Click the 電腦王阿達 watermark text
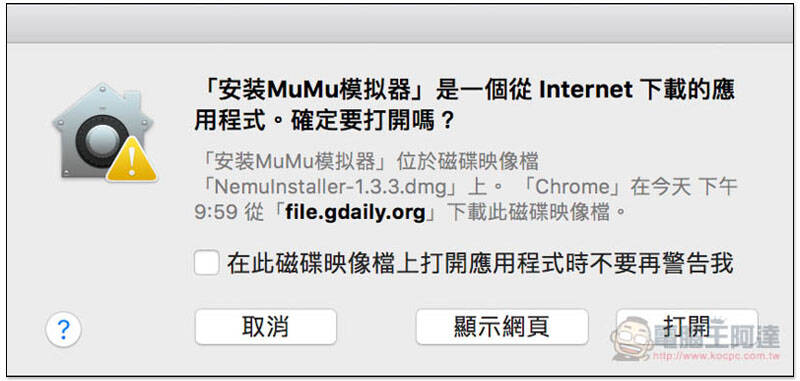Screen dimensions: 800x381 pos(717,337)
